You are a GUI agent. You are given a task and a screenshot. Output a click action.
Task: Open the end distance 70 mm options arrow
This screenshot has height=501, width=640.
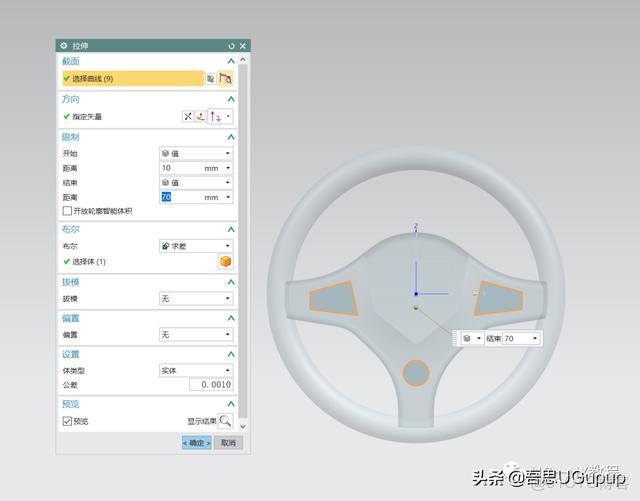click(228, 197)
